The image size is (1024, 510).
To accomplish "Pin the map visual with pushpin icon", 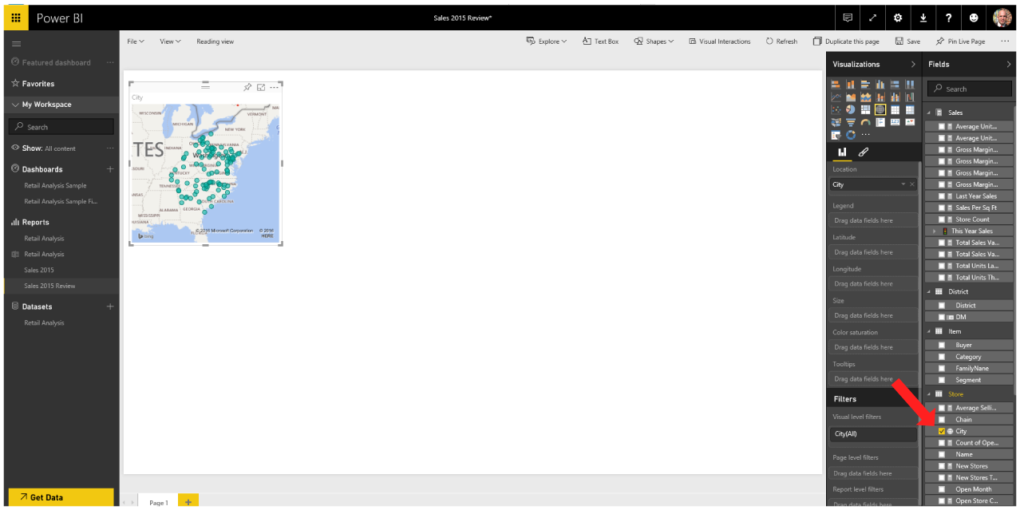I will tap(248, 87).
